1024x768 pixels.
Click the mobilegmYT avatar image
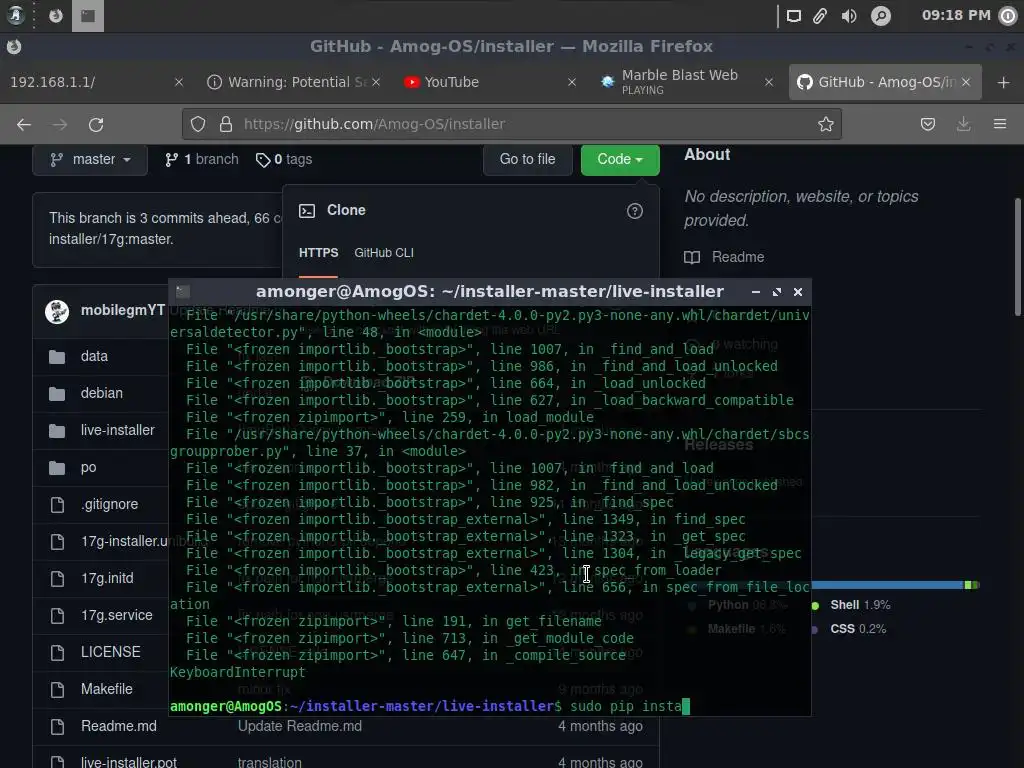pyautogui.click(x=57, y=312)
